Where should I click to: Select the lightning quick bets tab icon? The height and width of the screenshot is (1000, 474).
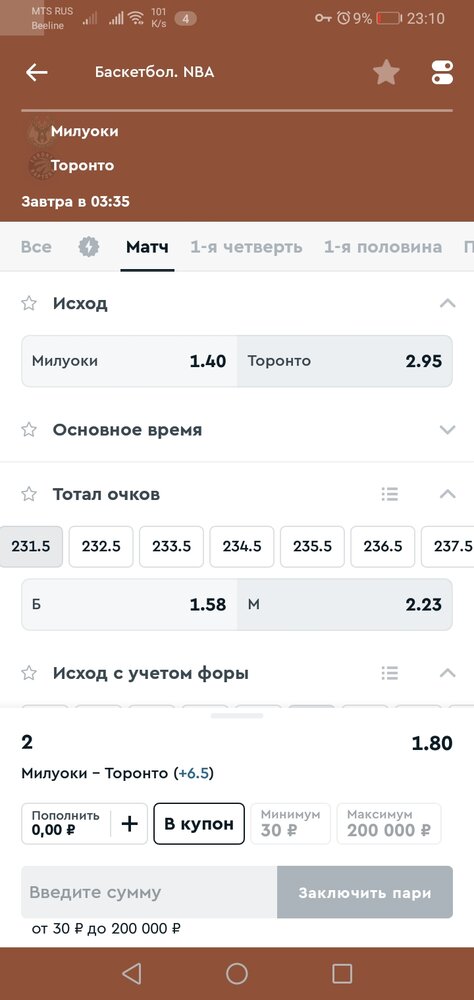[89, 247]
